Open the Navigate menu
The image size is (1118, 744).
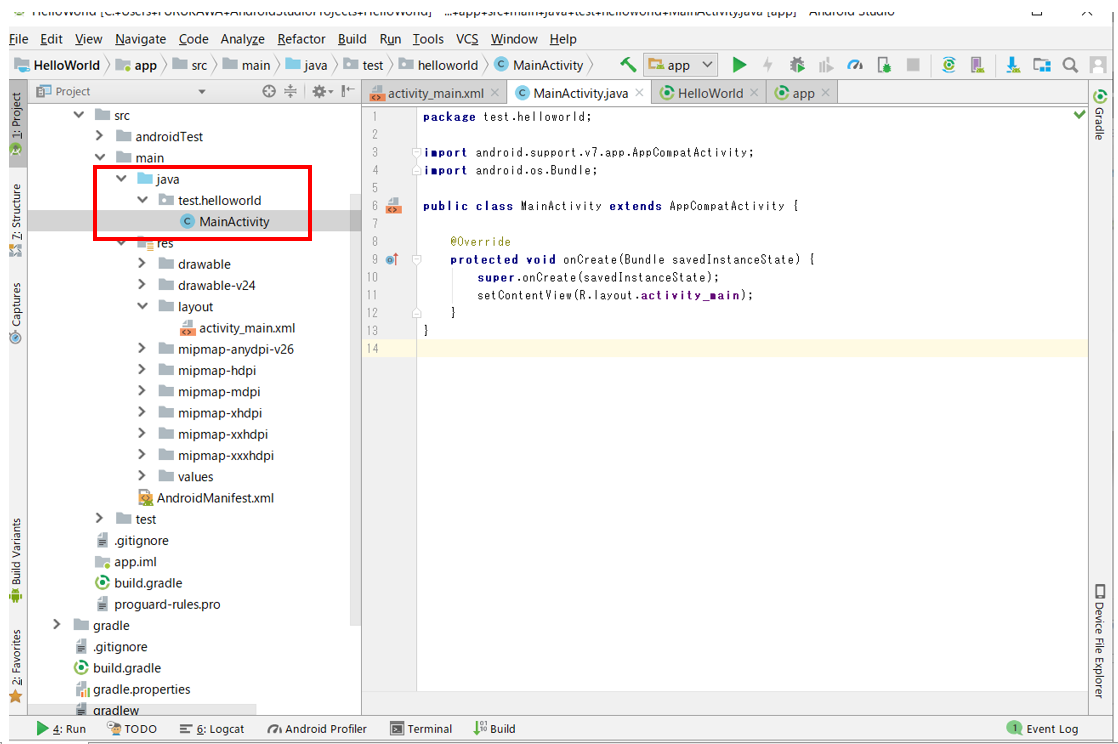pyautogui.click(x=140, y=39)
